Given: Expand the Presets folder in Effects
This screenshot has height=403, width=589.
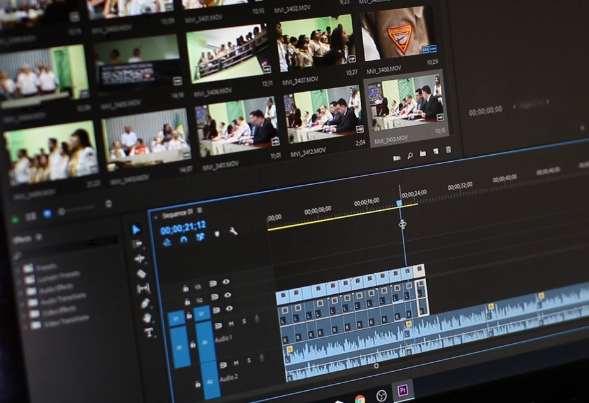Looking at the screenshot, I should [18, 270].
